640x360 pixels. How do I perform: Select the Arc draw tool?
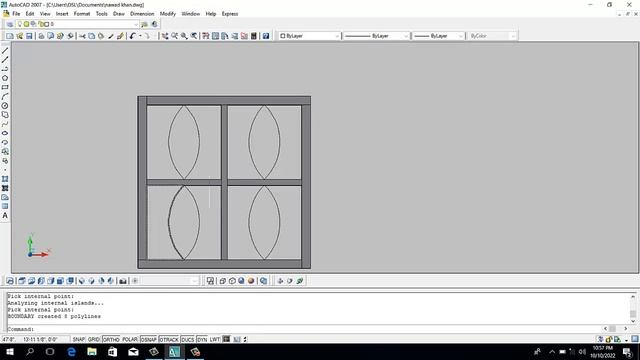click(x=5, y=96)
